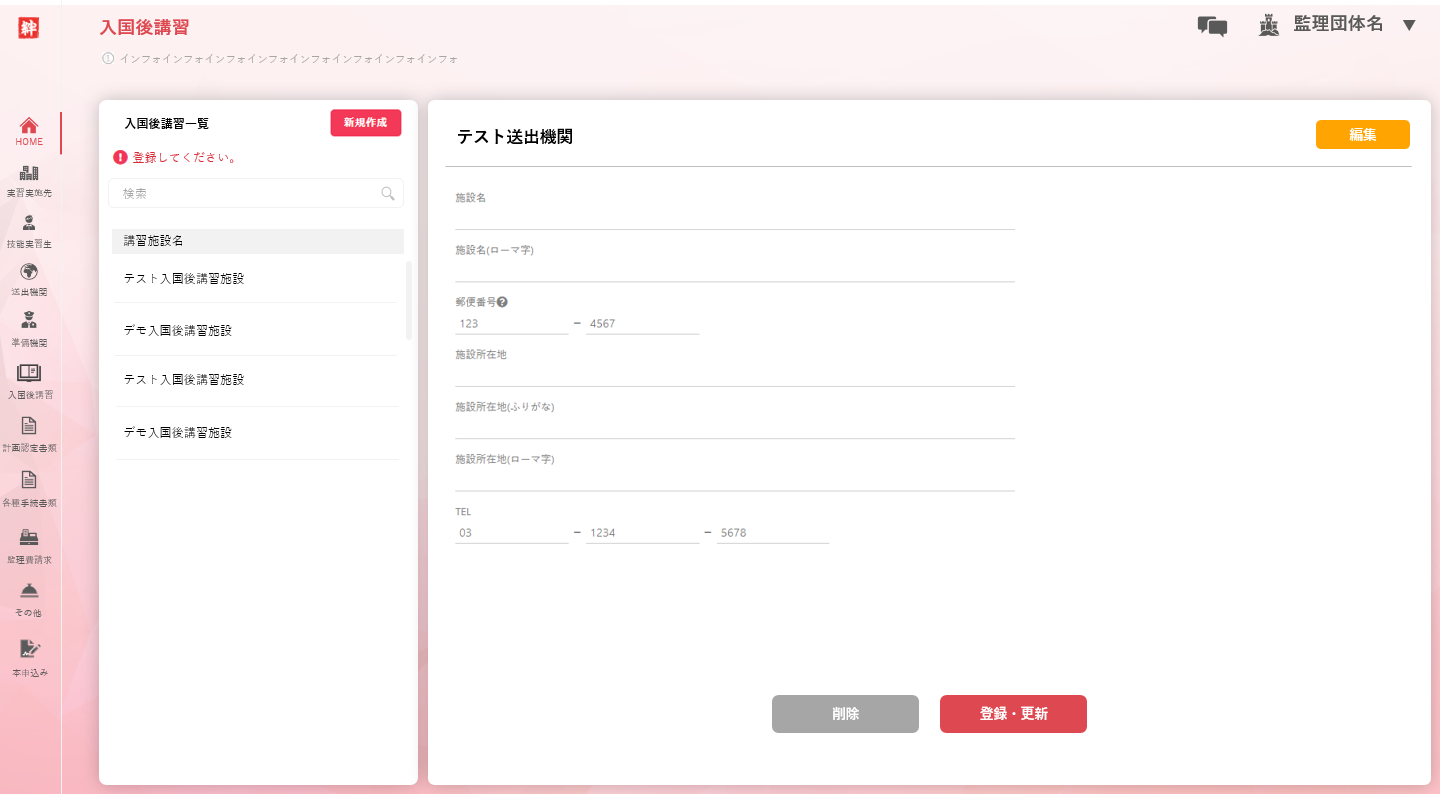
Task: Open 計画認定書類 document icon in sidebar
Action: tap(29, 432)
